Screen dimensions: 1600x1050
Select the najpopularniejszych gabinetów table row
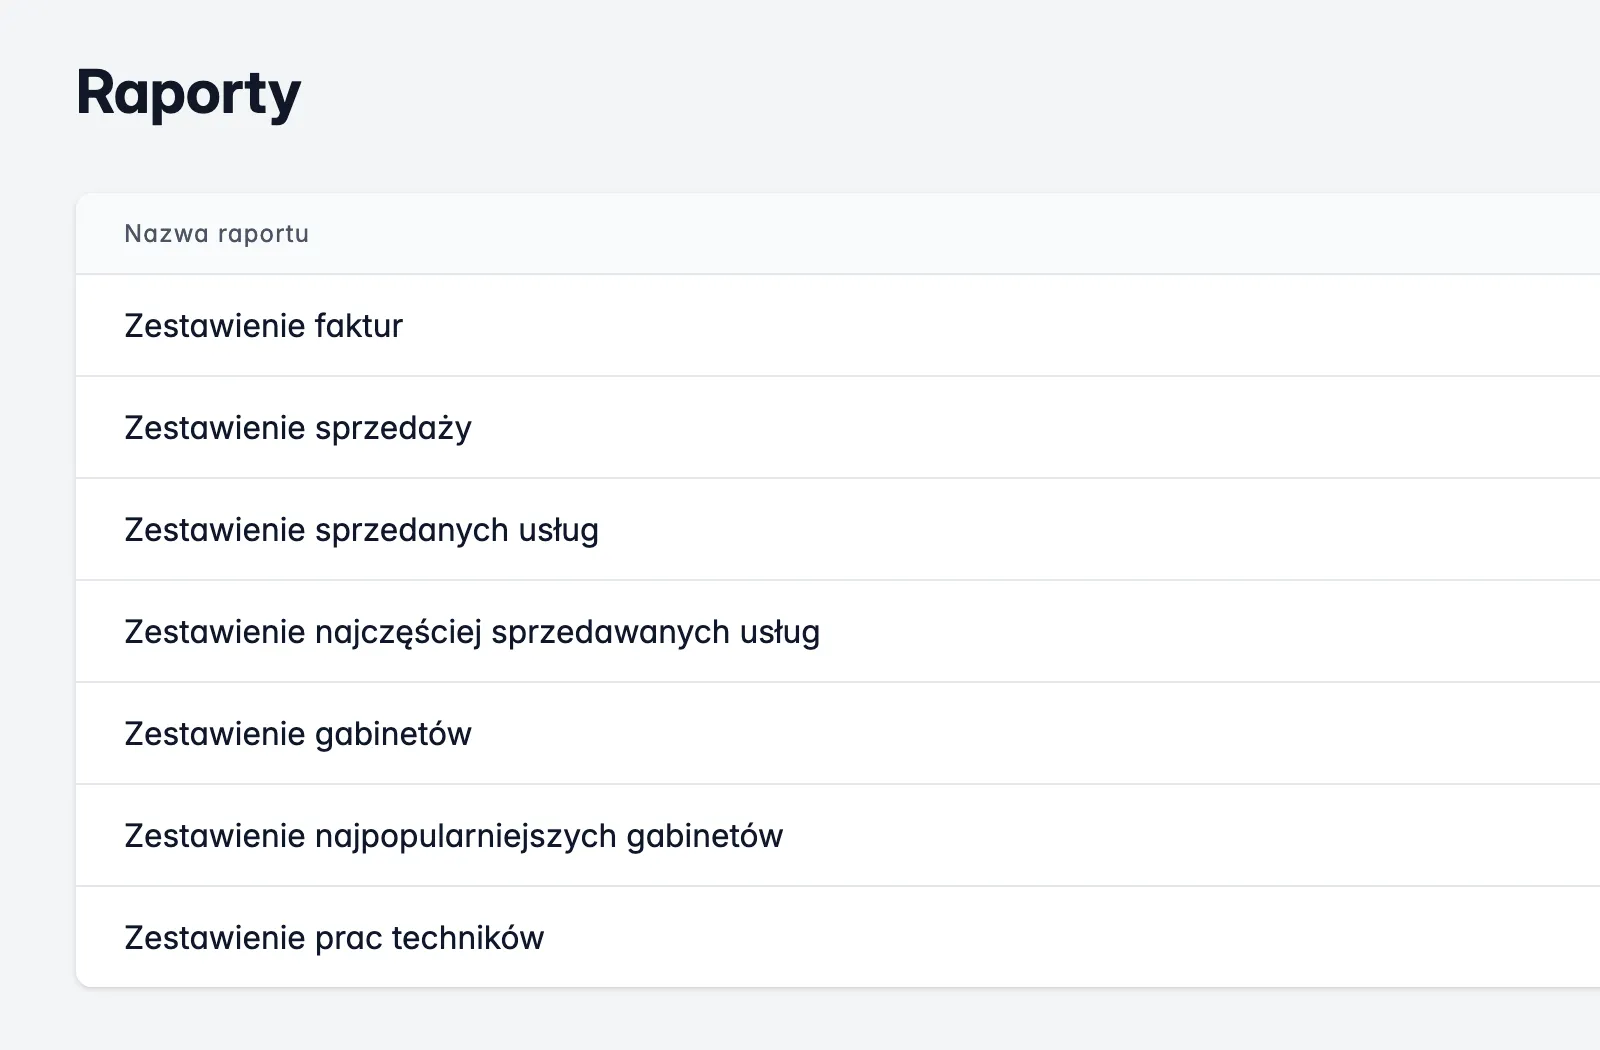453,836
